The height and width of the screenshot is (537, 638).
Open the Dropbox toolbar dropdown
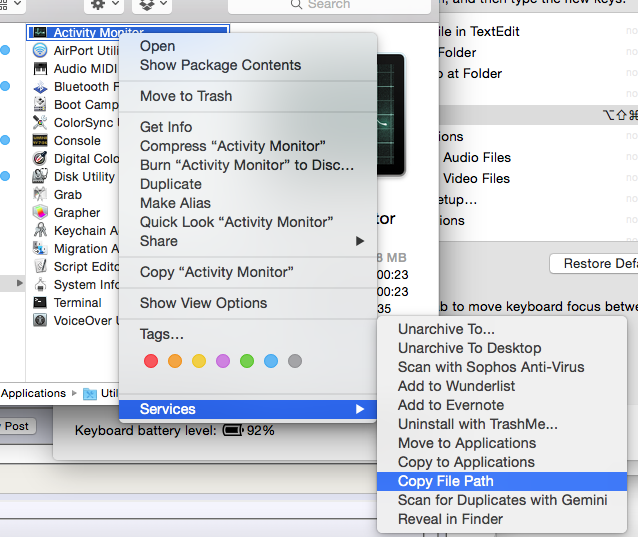(152, 4)
